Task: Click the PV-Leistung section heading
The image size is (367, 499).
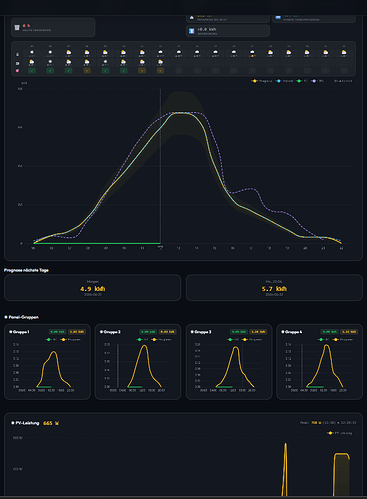Action: click(x=25, y=423)
